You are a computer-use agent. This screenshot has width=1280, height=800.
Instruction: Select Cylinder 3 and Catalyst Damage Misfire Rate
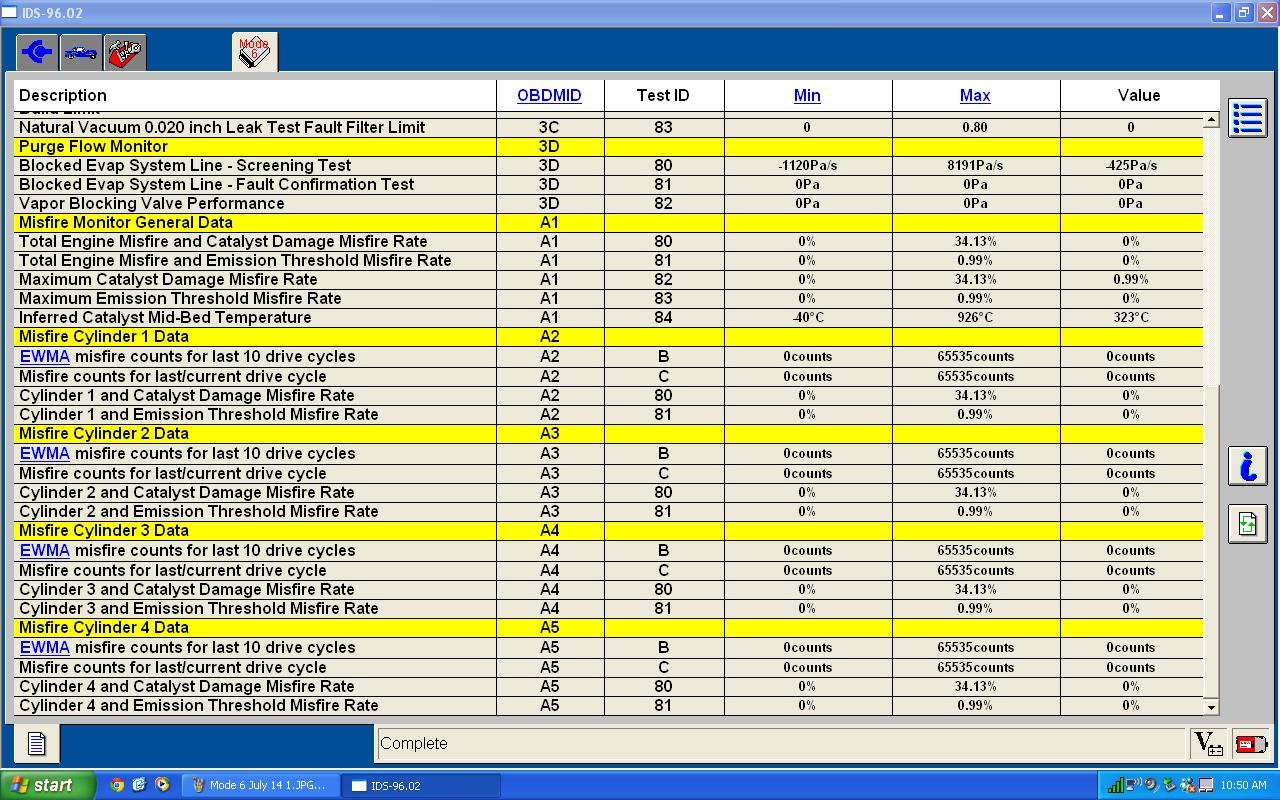coord(608,589)
